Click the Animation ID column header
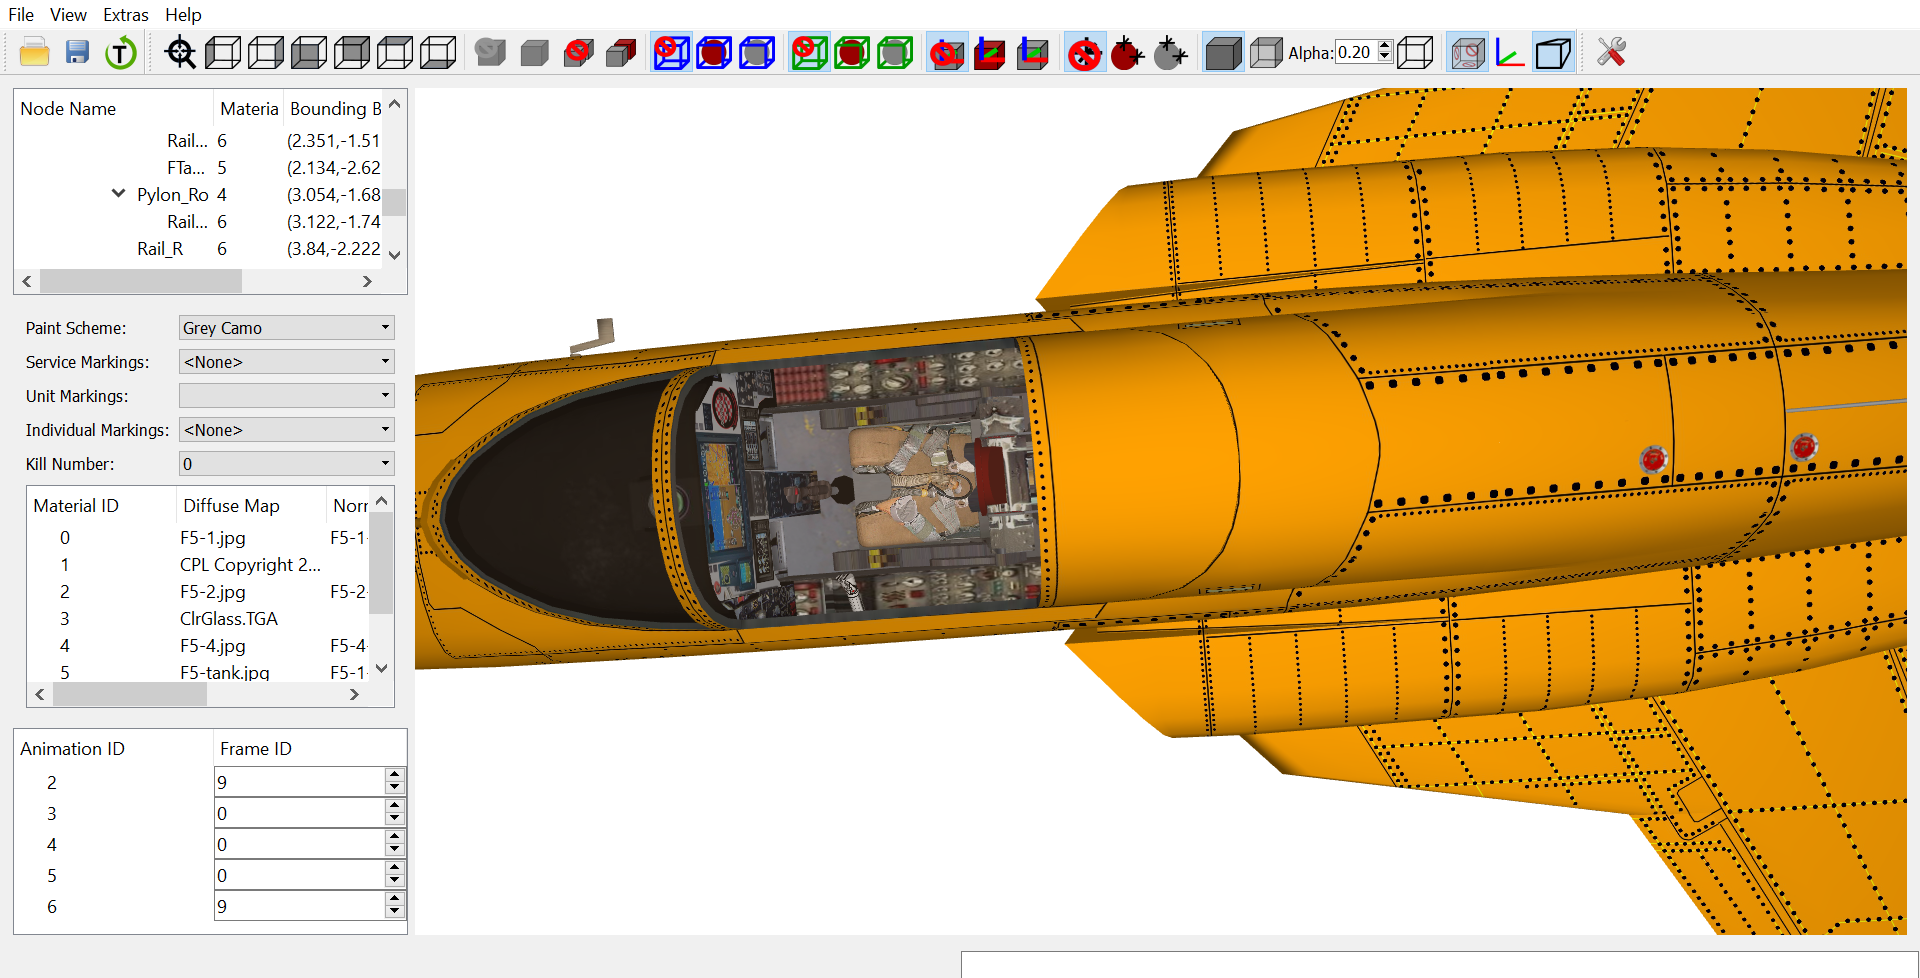The width and height of the screenshot is (1920, 978). click(114, 749)
